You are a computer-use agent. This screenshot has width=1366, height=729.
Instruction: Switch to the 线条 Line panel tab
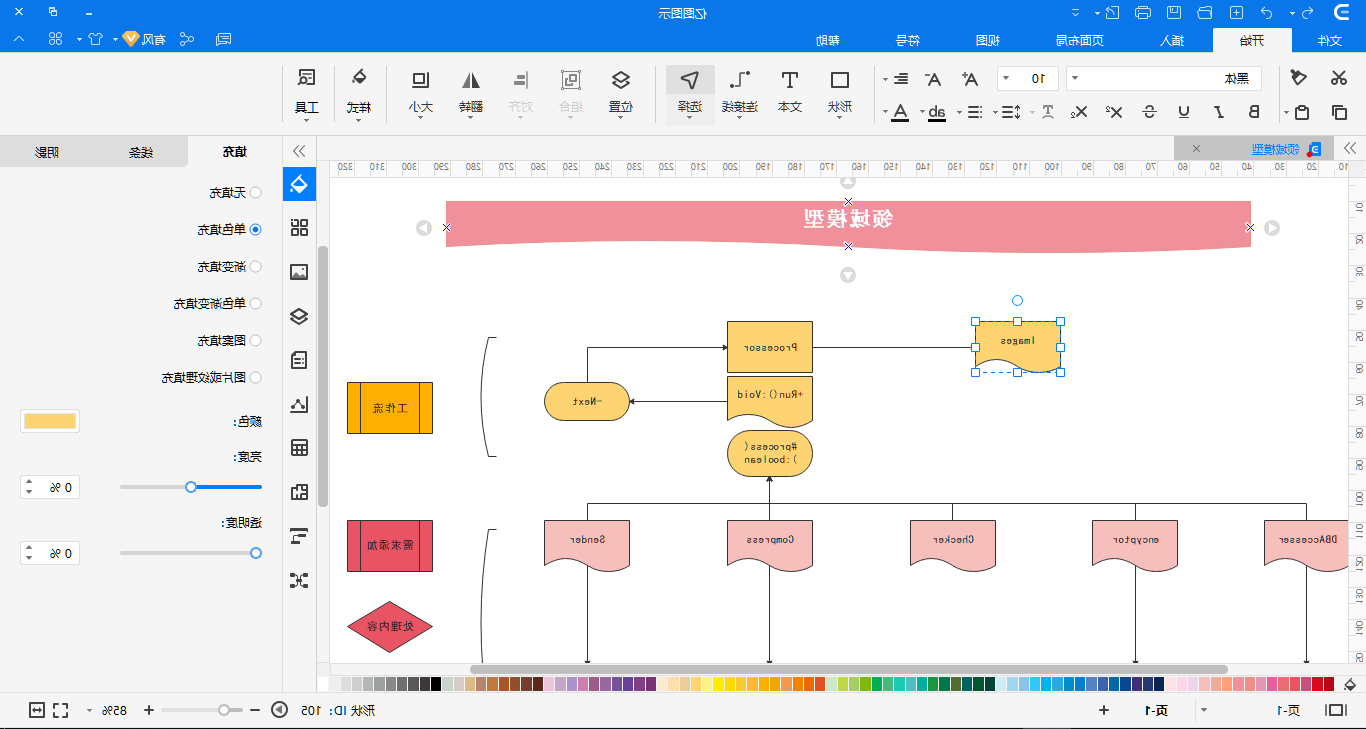(140, 152)
